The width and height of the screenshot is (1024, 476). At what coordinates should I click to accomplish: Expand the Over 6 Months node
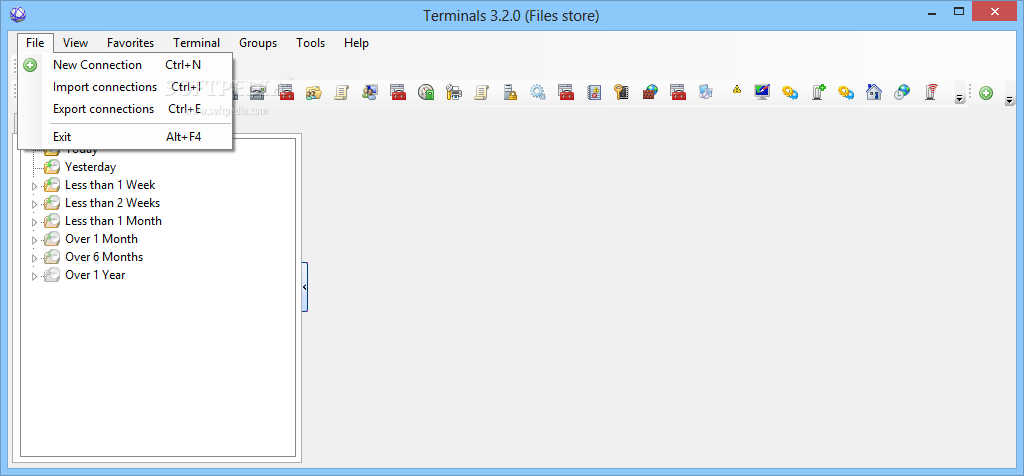[x=35, y=258]
